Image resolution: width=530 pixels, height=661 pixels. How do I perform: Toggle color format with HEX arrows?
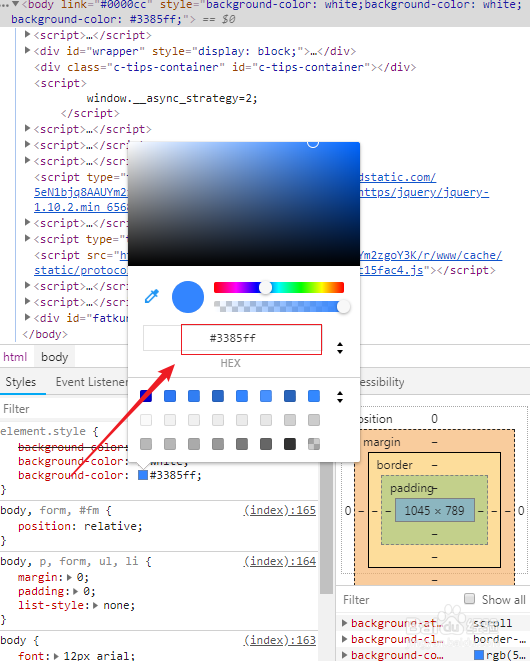(x=340, y=348)
